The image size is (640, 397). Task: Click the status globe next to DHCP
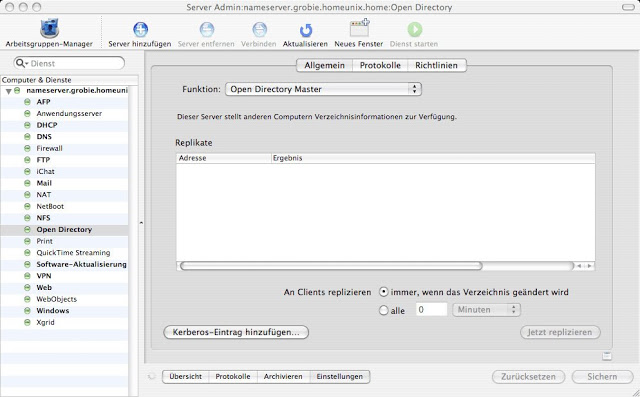tap(27, 125)
